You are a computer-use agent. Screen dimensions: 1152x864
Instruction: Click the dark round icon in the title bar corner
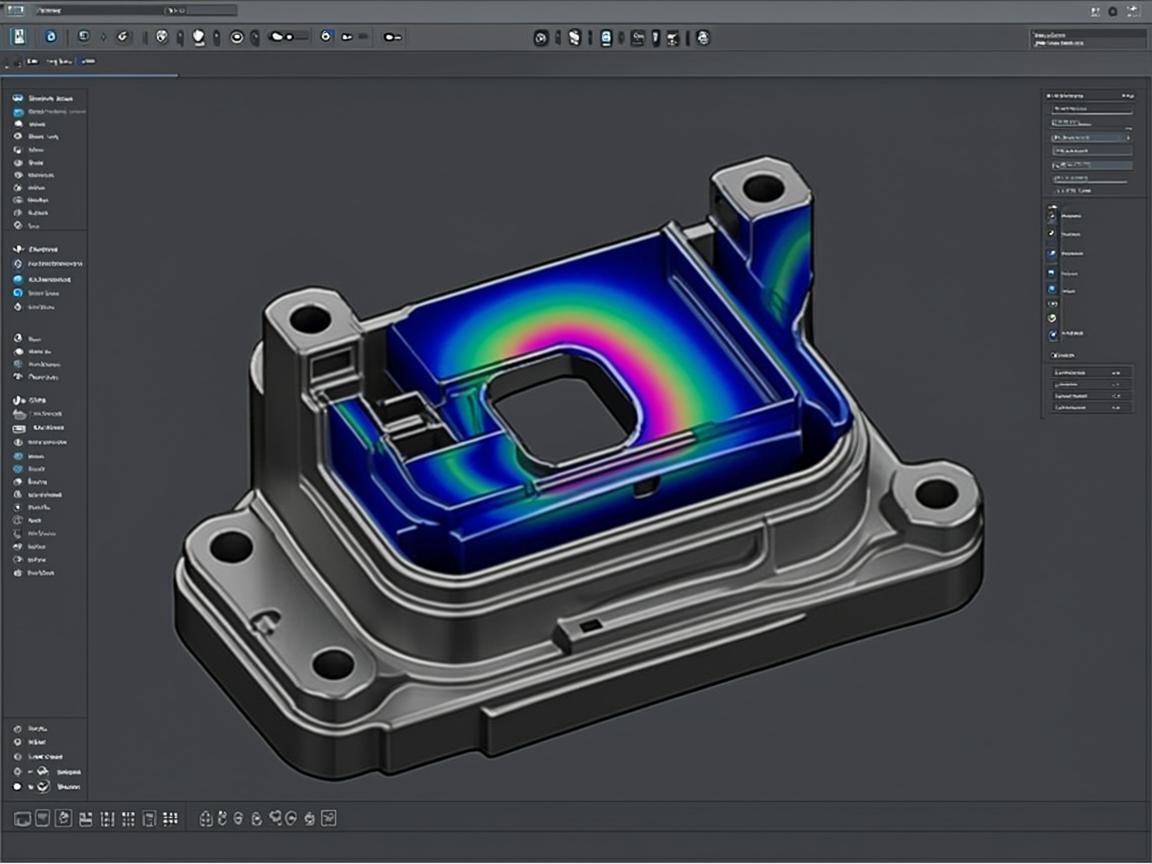point(1113,11)
